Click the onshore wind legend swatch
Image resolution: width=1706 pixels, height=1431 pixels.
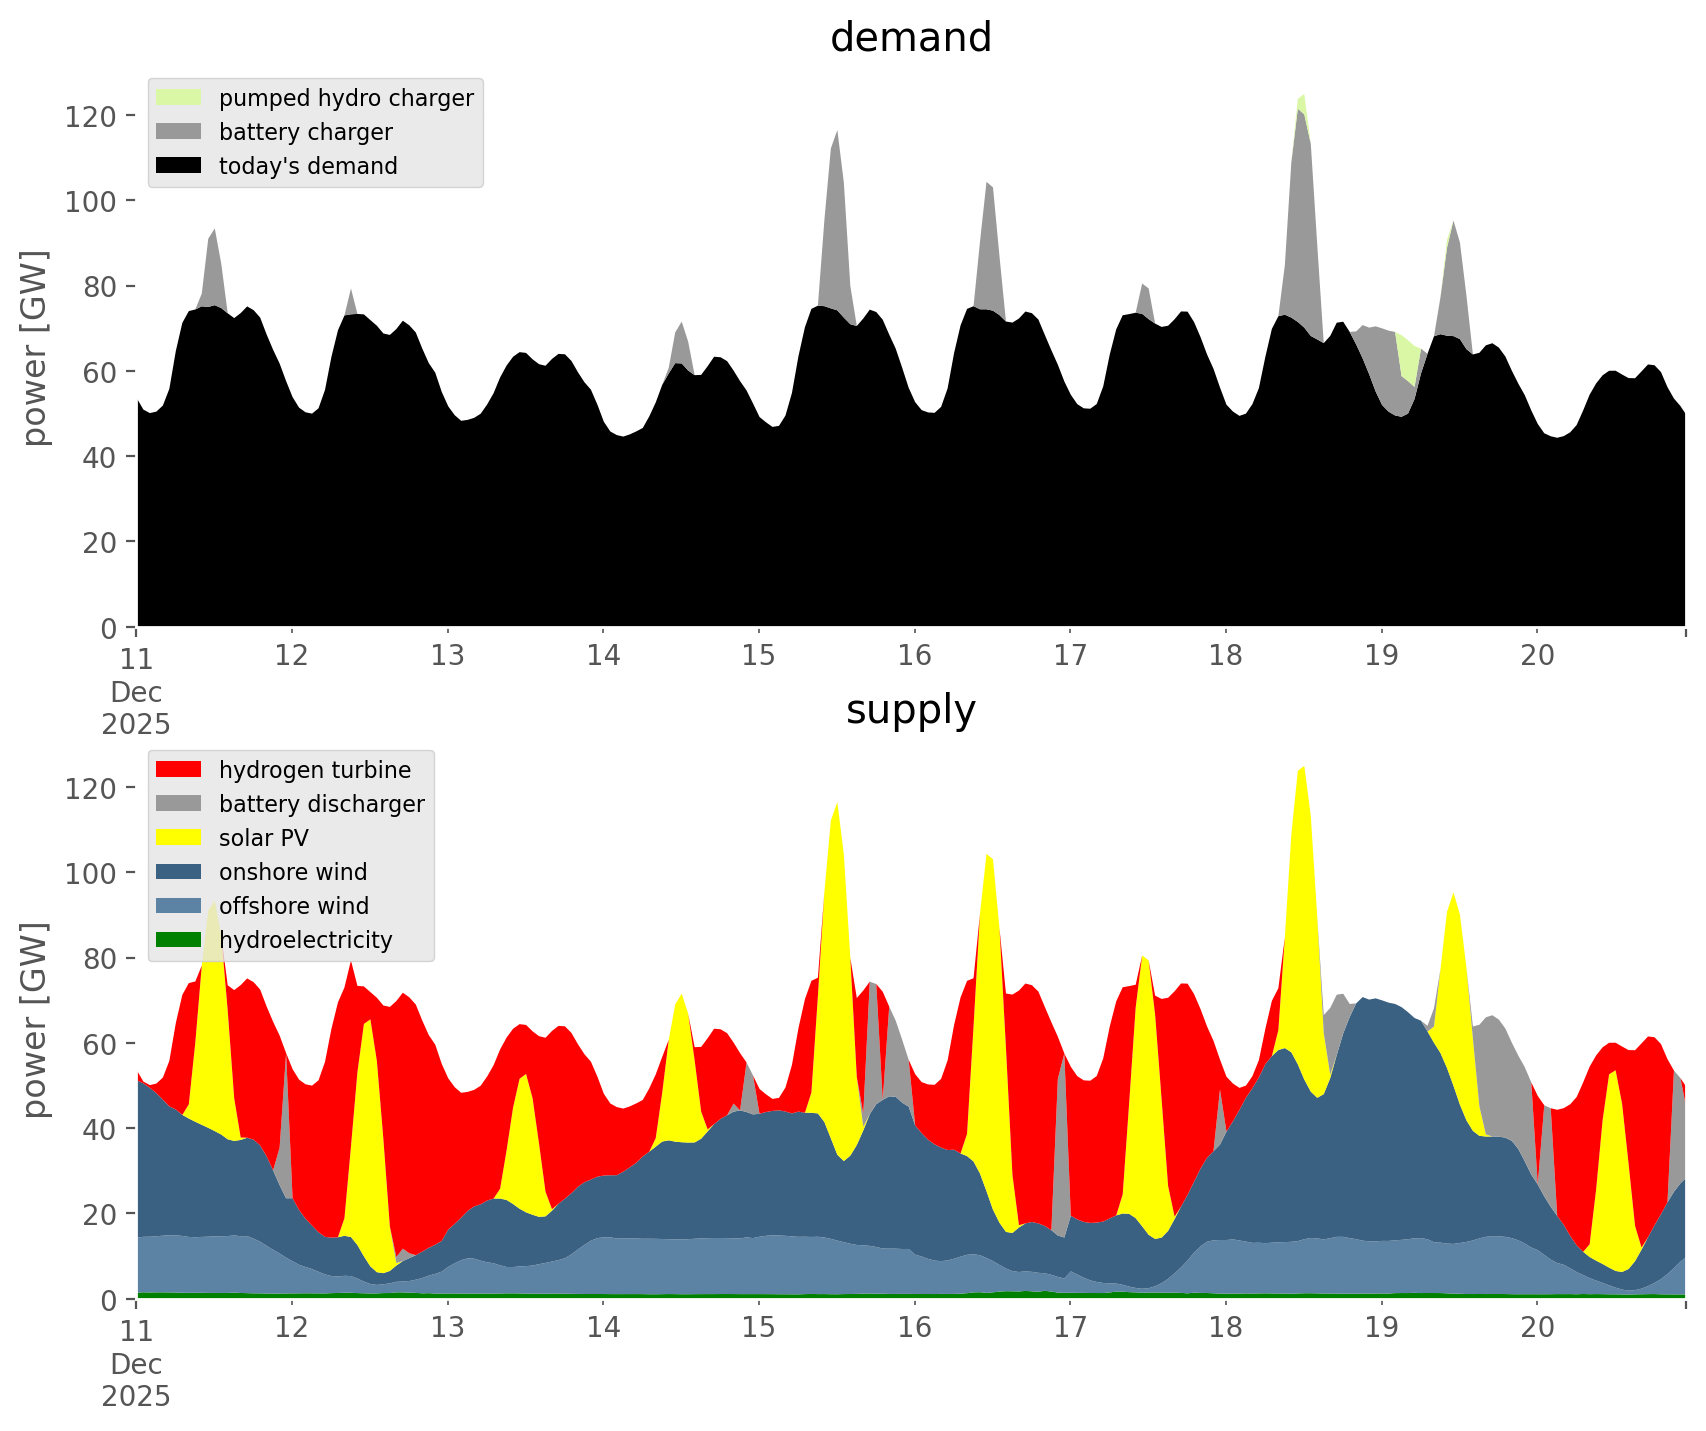click(x=180, y=872)
